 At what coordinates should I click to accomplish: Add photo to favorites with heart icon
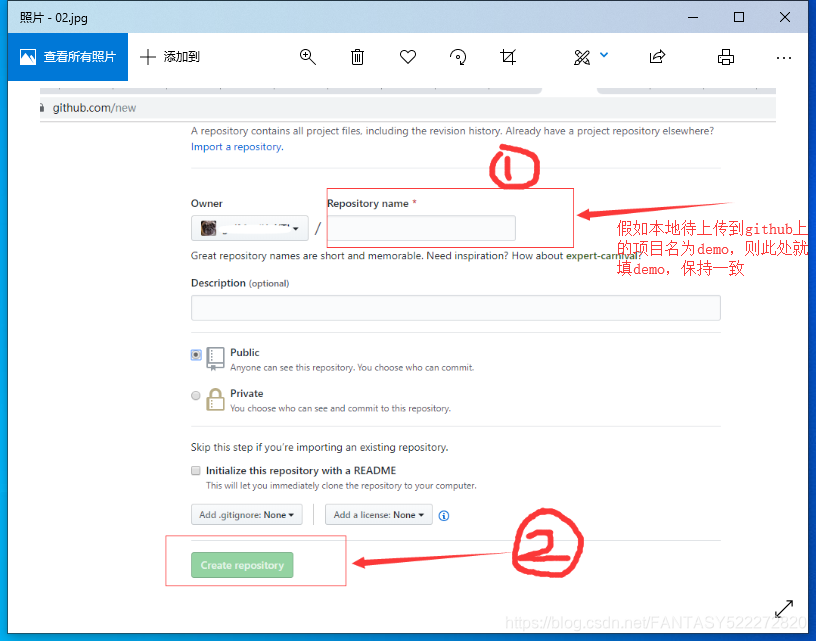[407, 57]
